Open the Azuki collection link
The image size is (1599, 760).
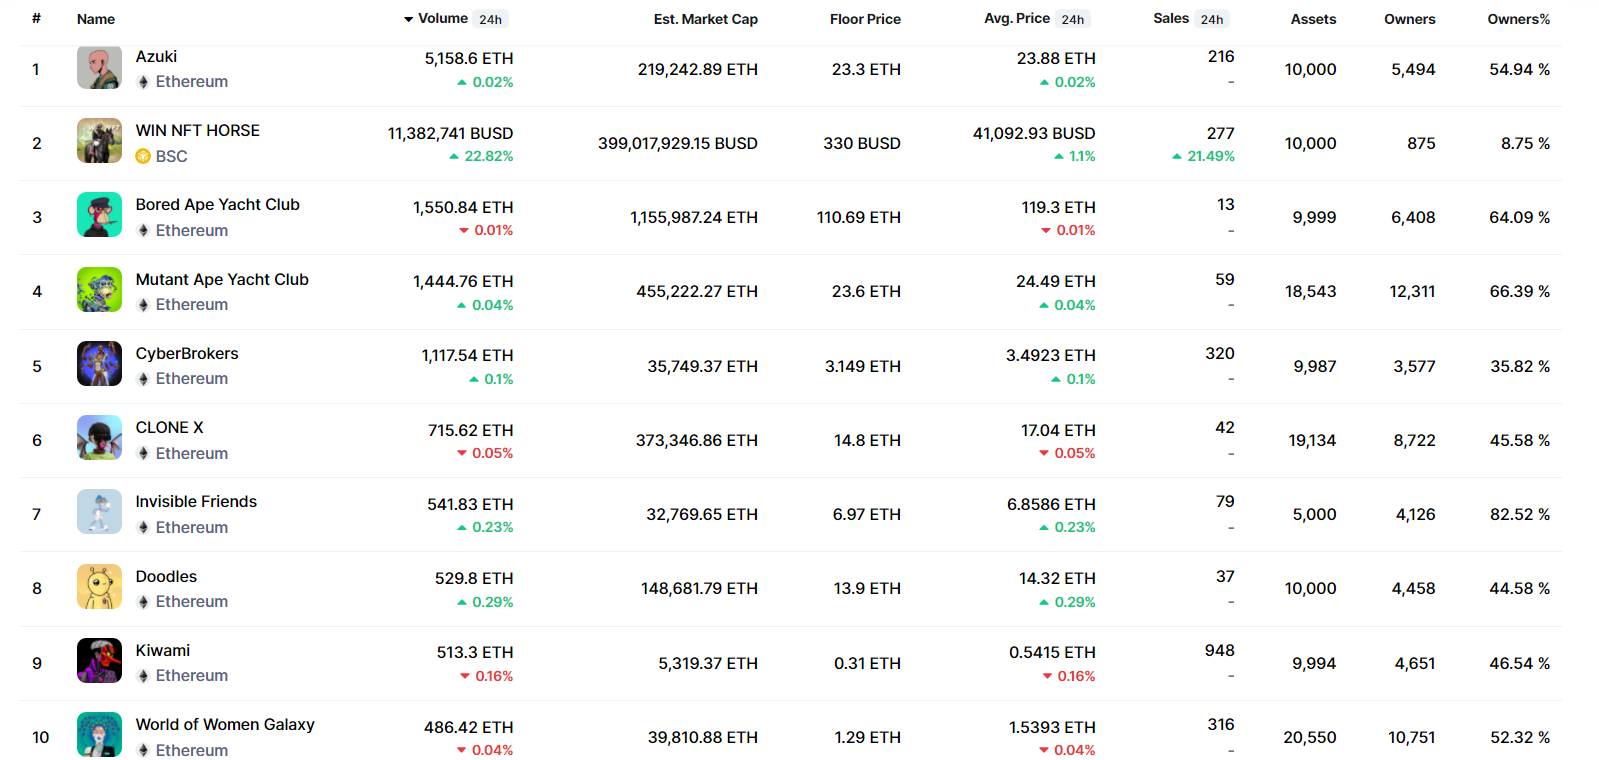click(x=157, y=56)
